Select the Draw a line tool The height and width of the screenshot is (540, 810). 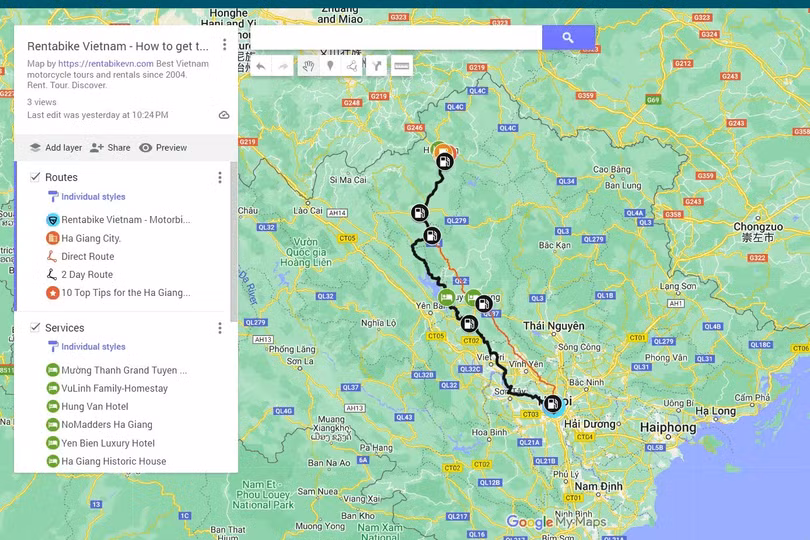click(x=353, y=66)
